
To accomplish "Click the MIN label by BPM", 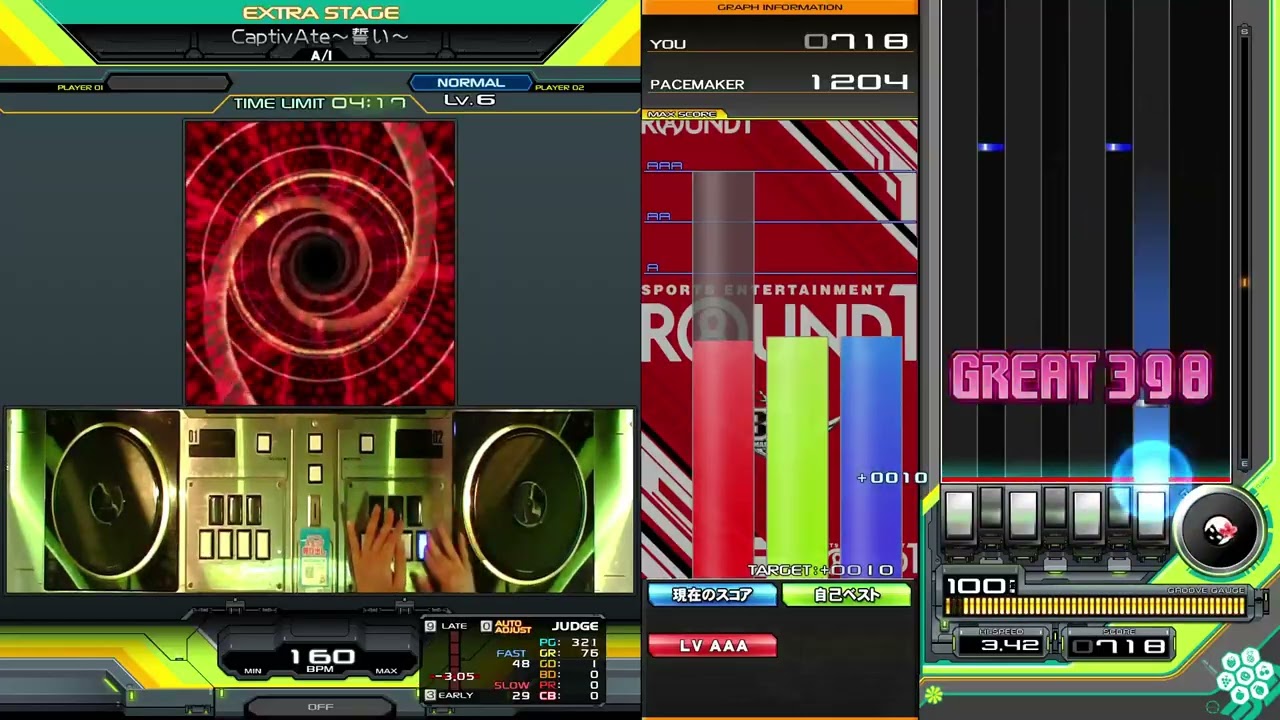I will point(253,671).
